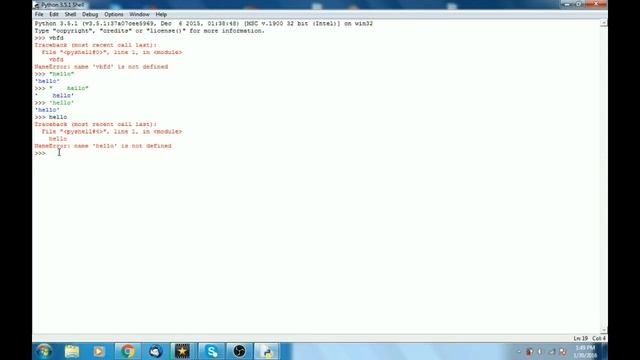
Task: Click the scrollbar up arrow
Action: pyautogui.click(x=604, y=23)
